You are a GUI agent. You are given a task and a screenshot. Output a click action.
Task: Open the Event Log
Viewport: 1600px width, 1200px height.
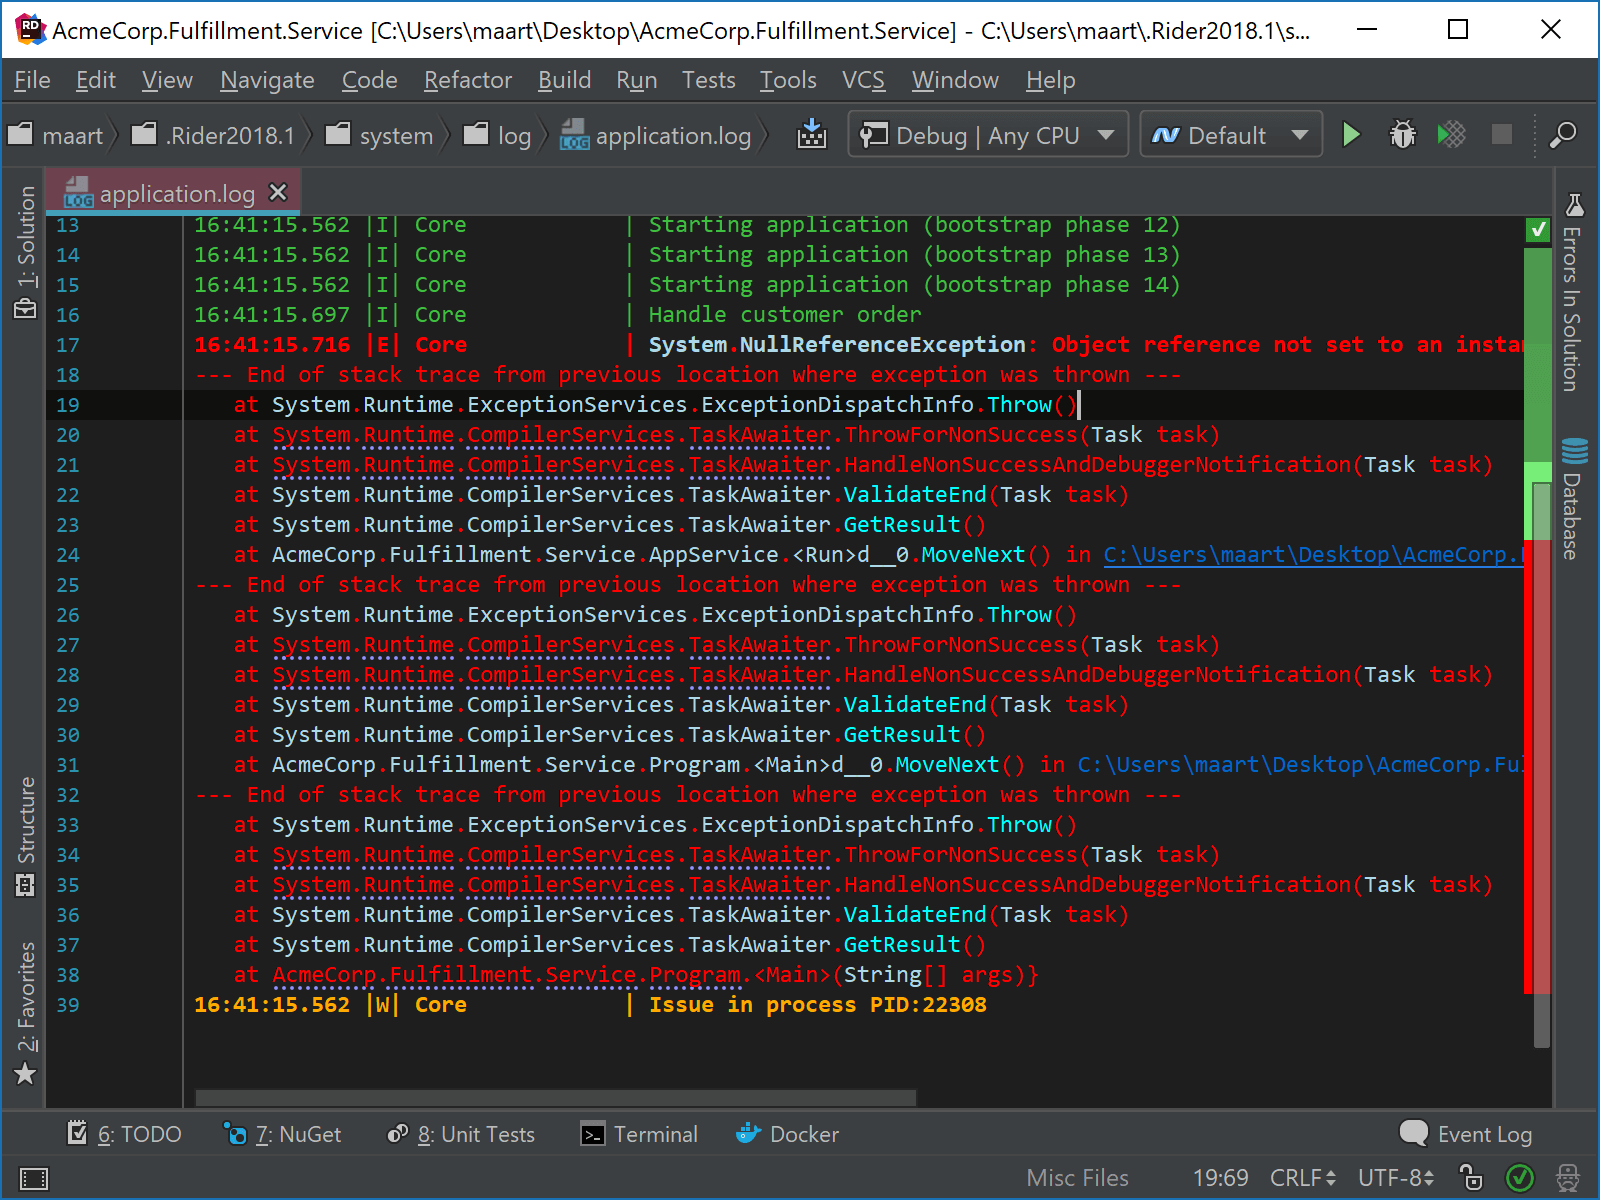pyautogui.click(x=1466, y=1134)
